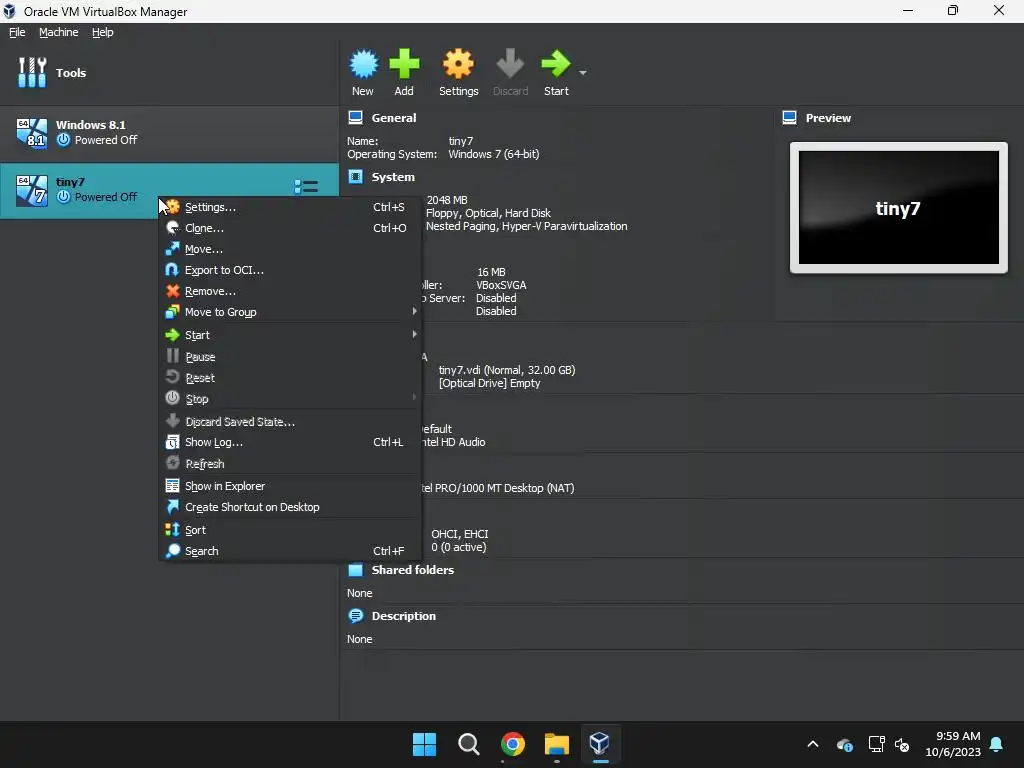
Task: Click the muted volume tray icon
Action: coord(902,744)
